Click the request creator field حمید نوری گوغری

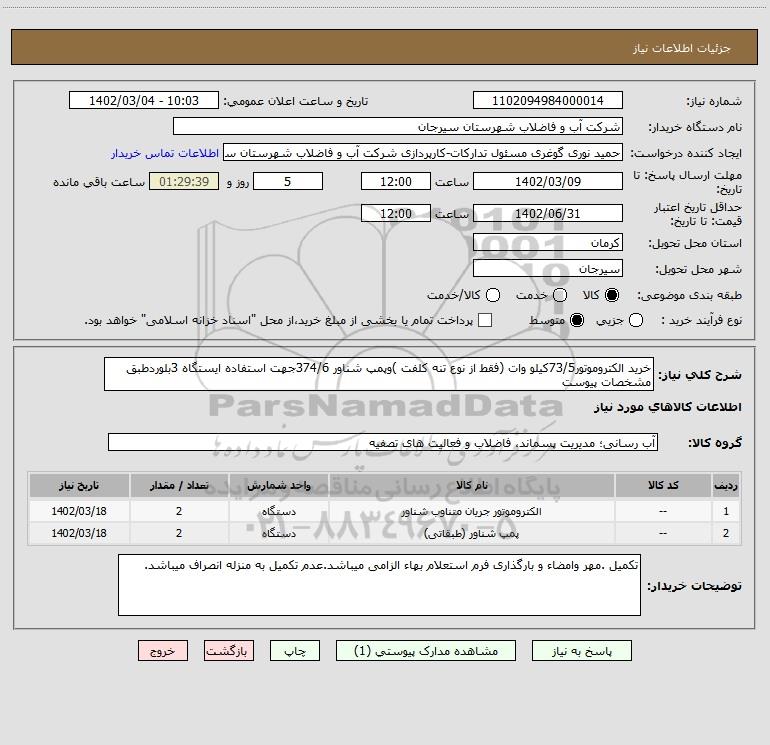(423, 152)
